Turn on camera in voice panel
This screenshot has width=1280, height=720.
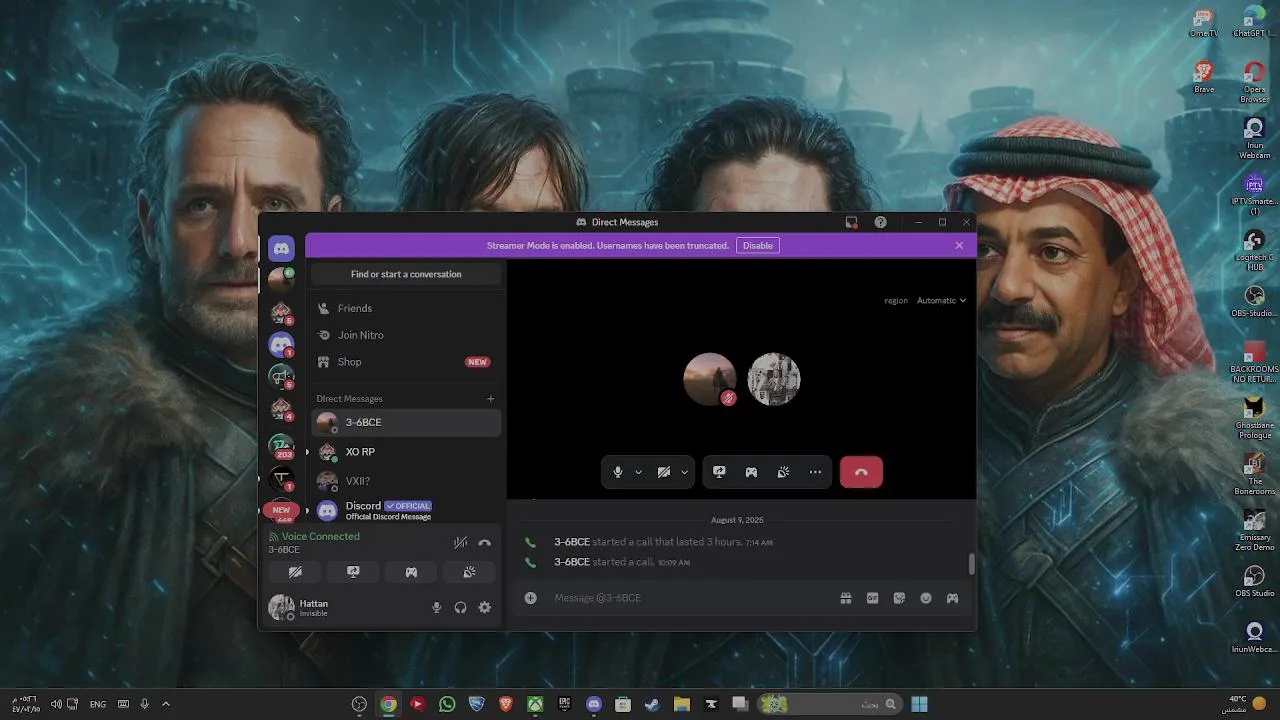point(295,572)
